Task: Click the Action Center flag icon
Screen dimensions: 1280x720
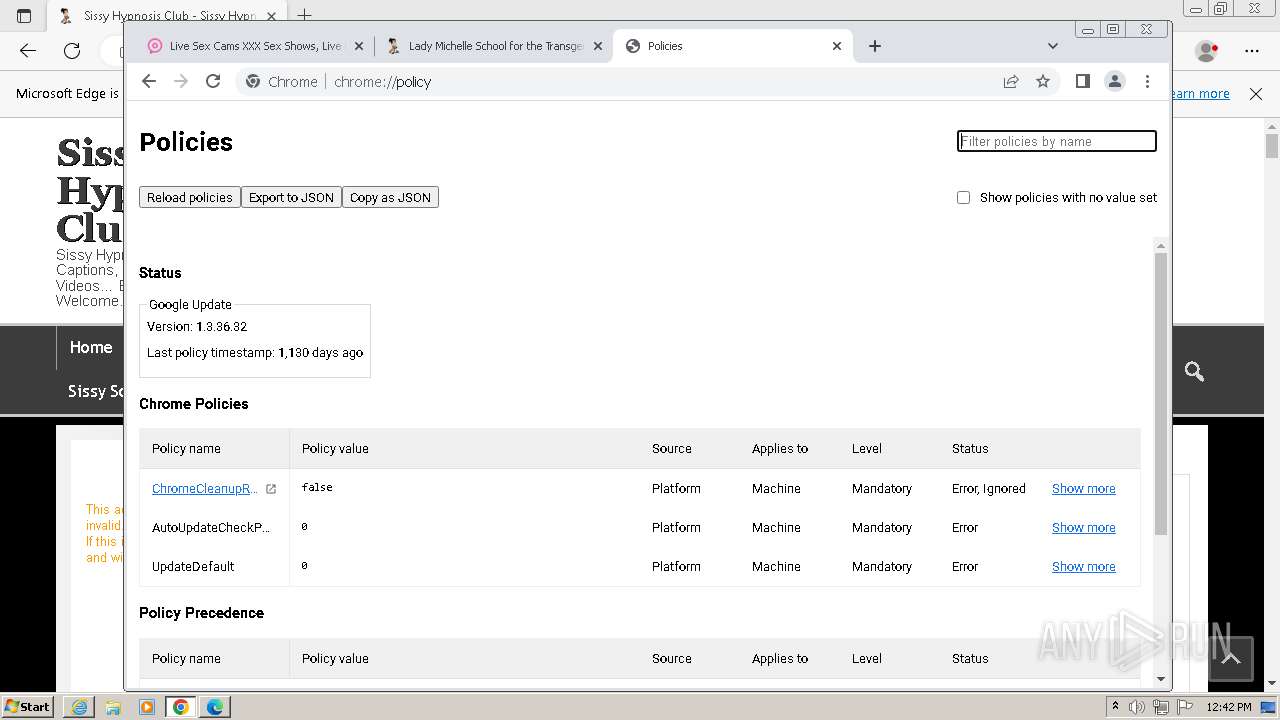Action: [1184, 707]
